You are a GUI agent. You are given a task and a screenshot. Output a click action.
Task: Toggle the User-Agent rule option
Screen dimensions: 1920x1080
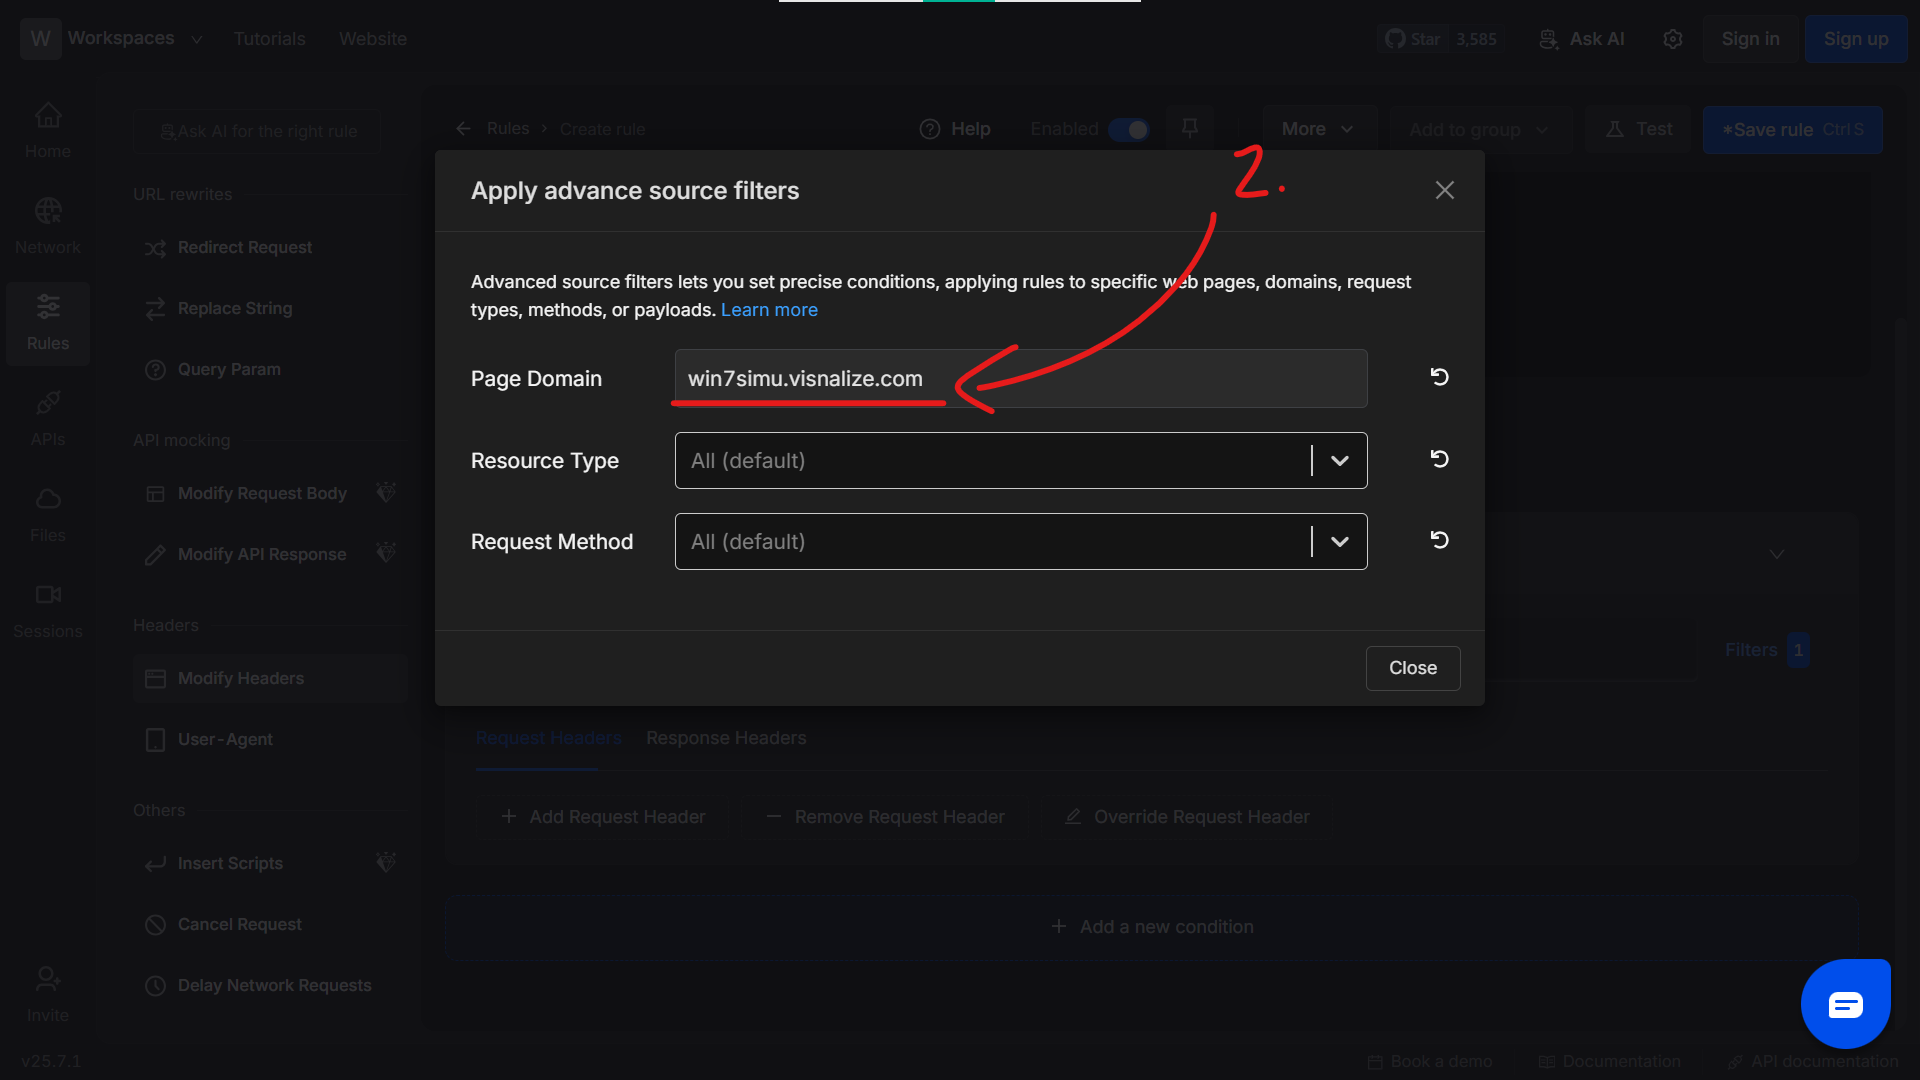(x=224, y=739)
